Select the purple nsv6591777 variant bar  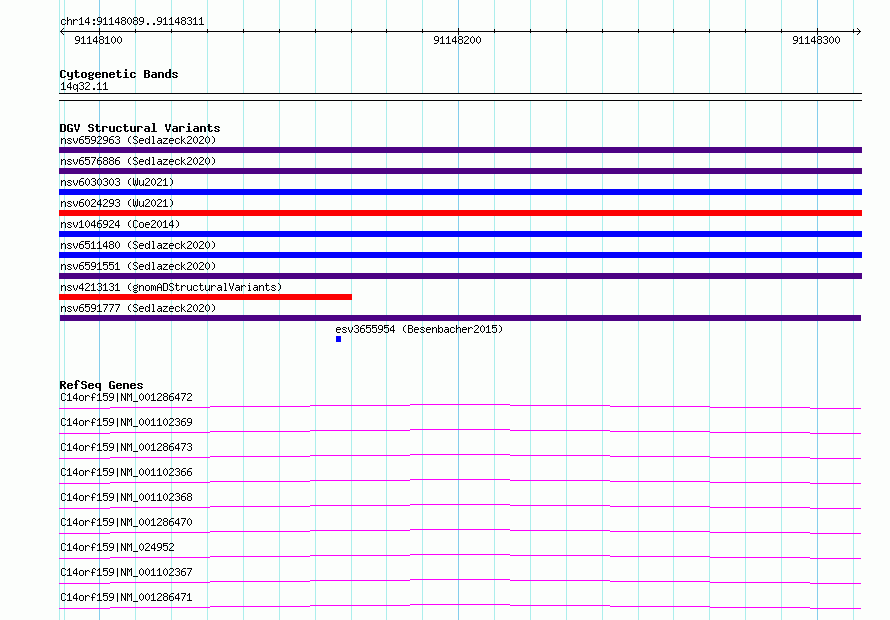click(x=460, y=318)
